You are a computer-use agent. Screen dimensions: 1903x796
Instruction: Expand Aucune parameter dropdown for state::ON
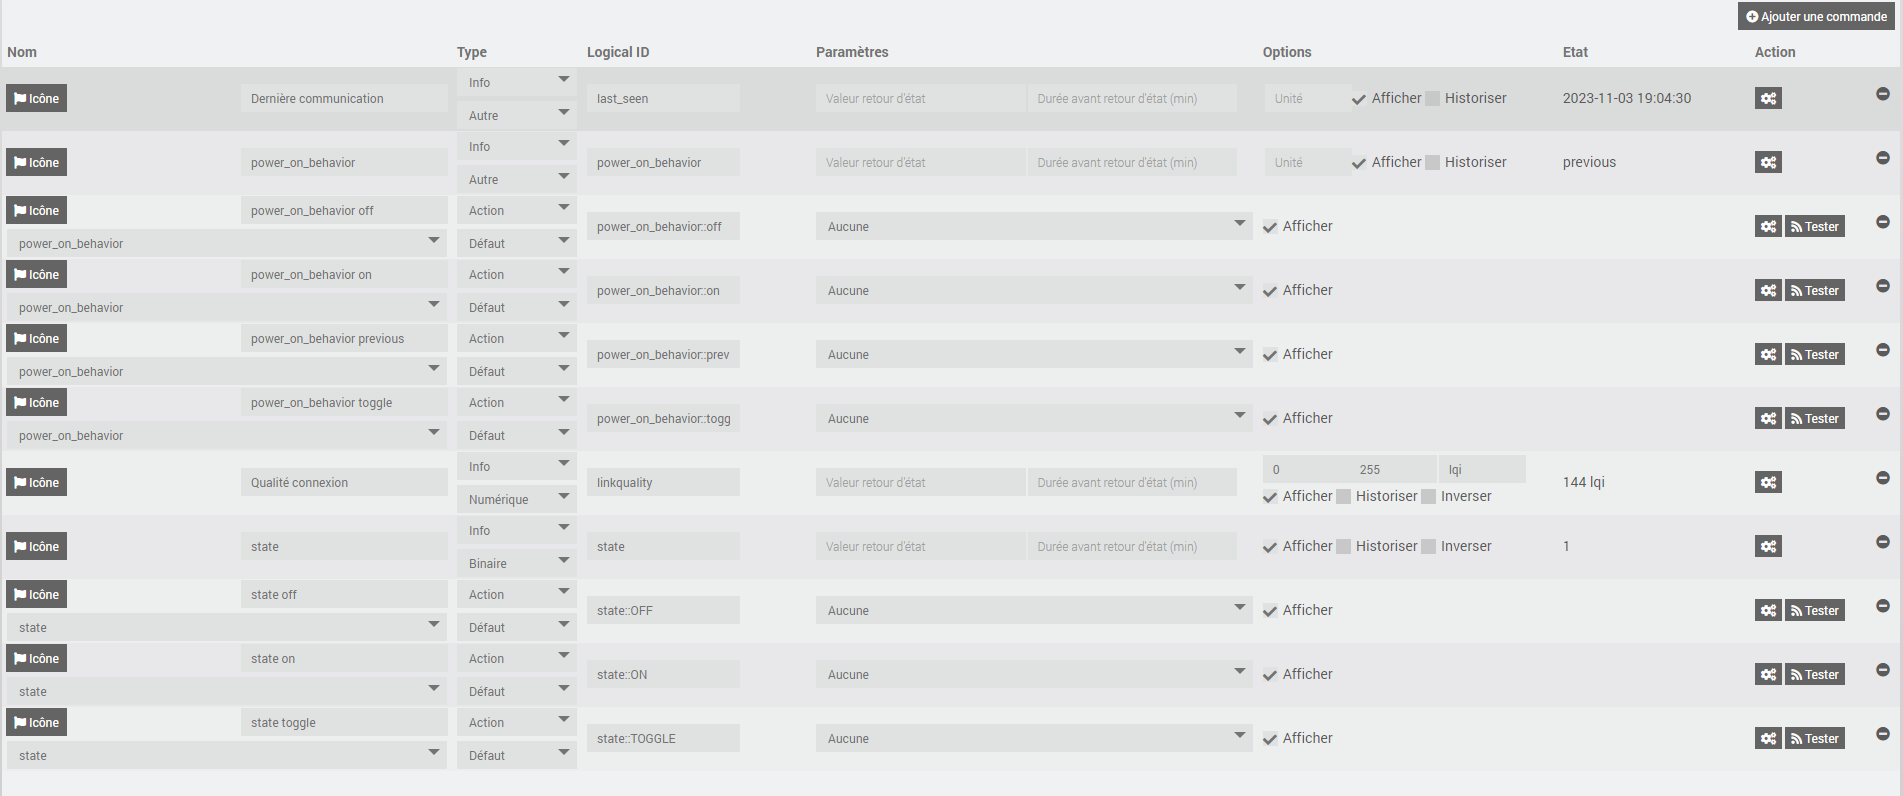point(1034,674)
